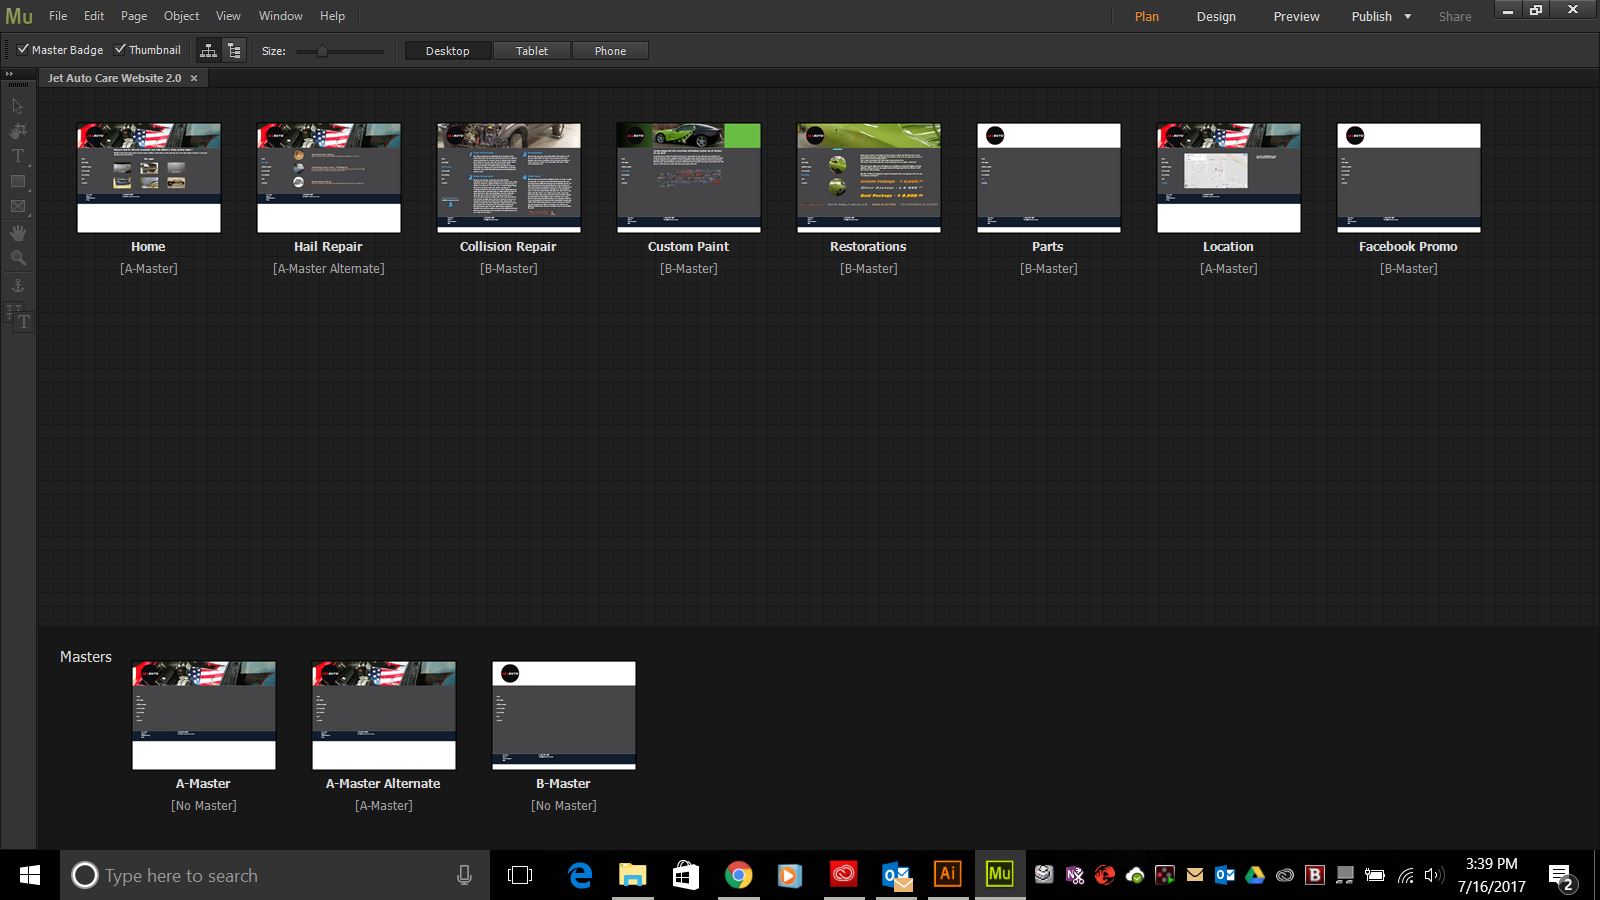The height and width of the screenshot is (900, 1600).
Task: Select the Selection arrow tool
Action: (17, 106)
